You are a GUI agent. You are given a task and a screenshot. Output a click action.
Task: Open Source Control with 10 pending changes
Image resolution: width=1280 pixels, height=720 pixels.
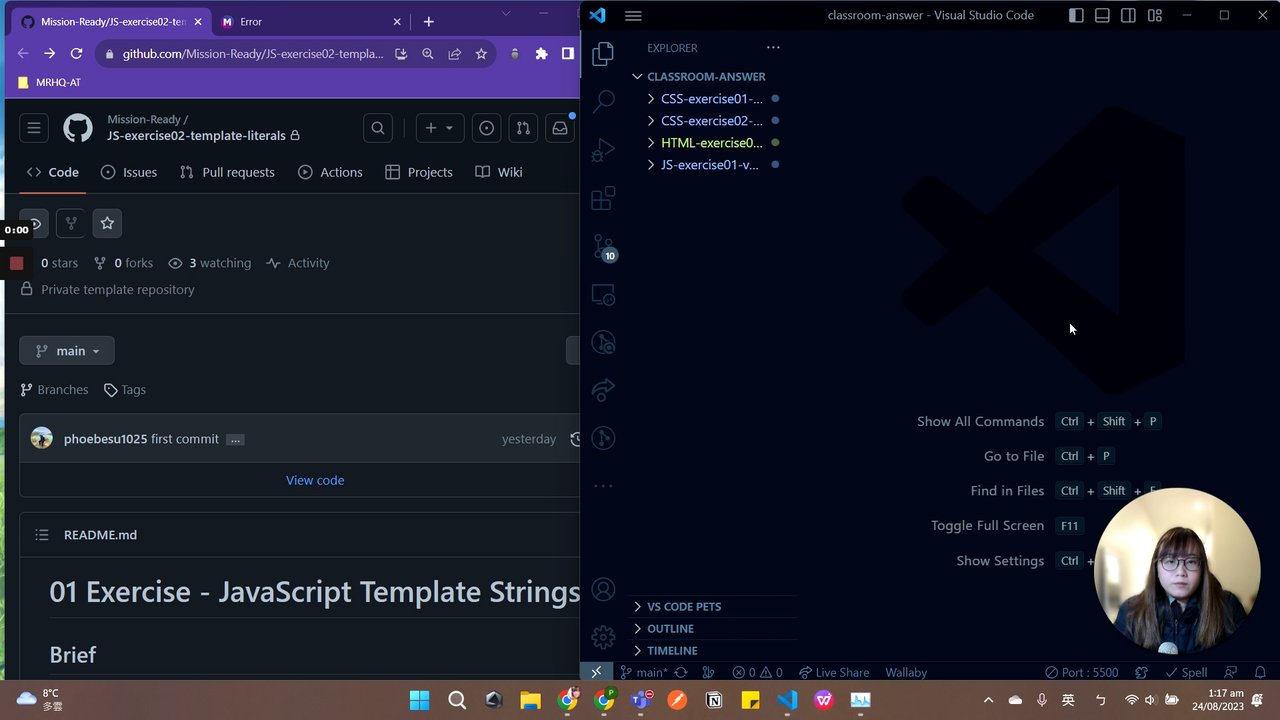(x=603, y=246)
